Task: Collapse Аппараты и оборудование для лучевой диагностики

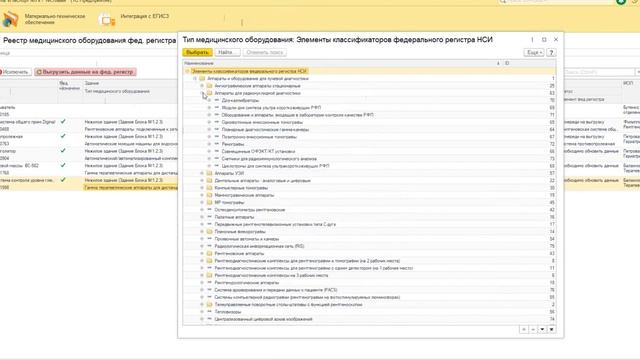Action: tap(195, 78)
